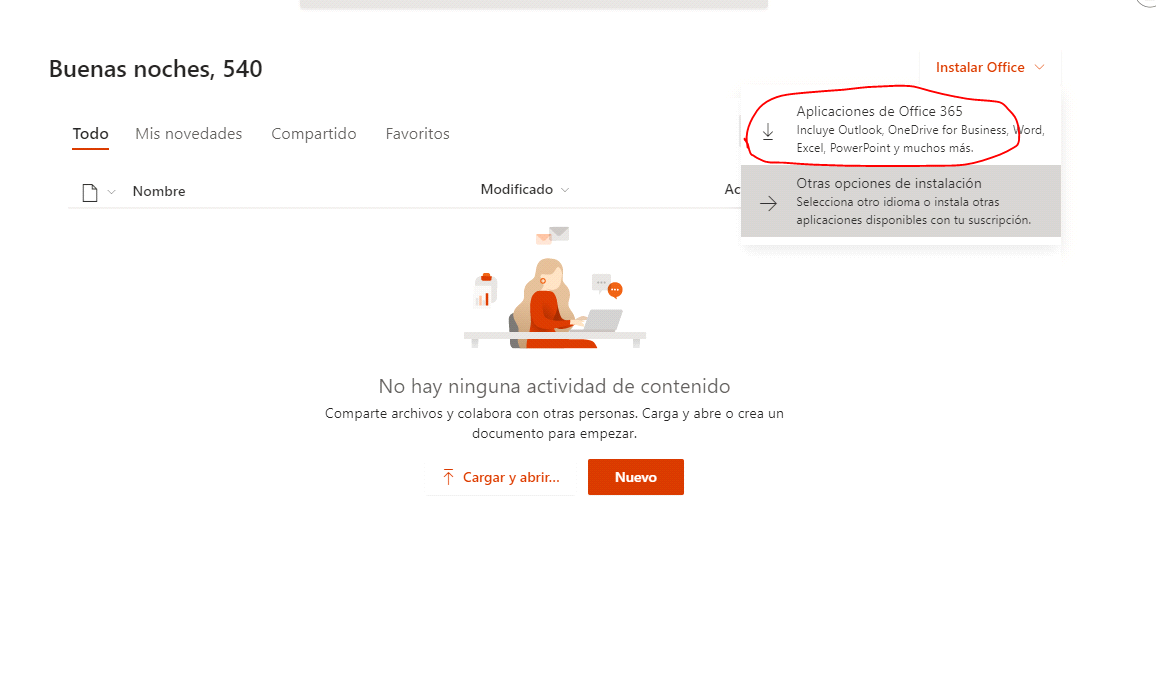Sort by the Nombre column header

[159, 192]
